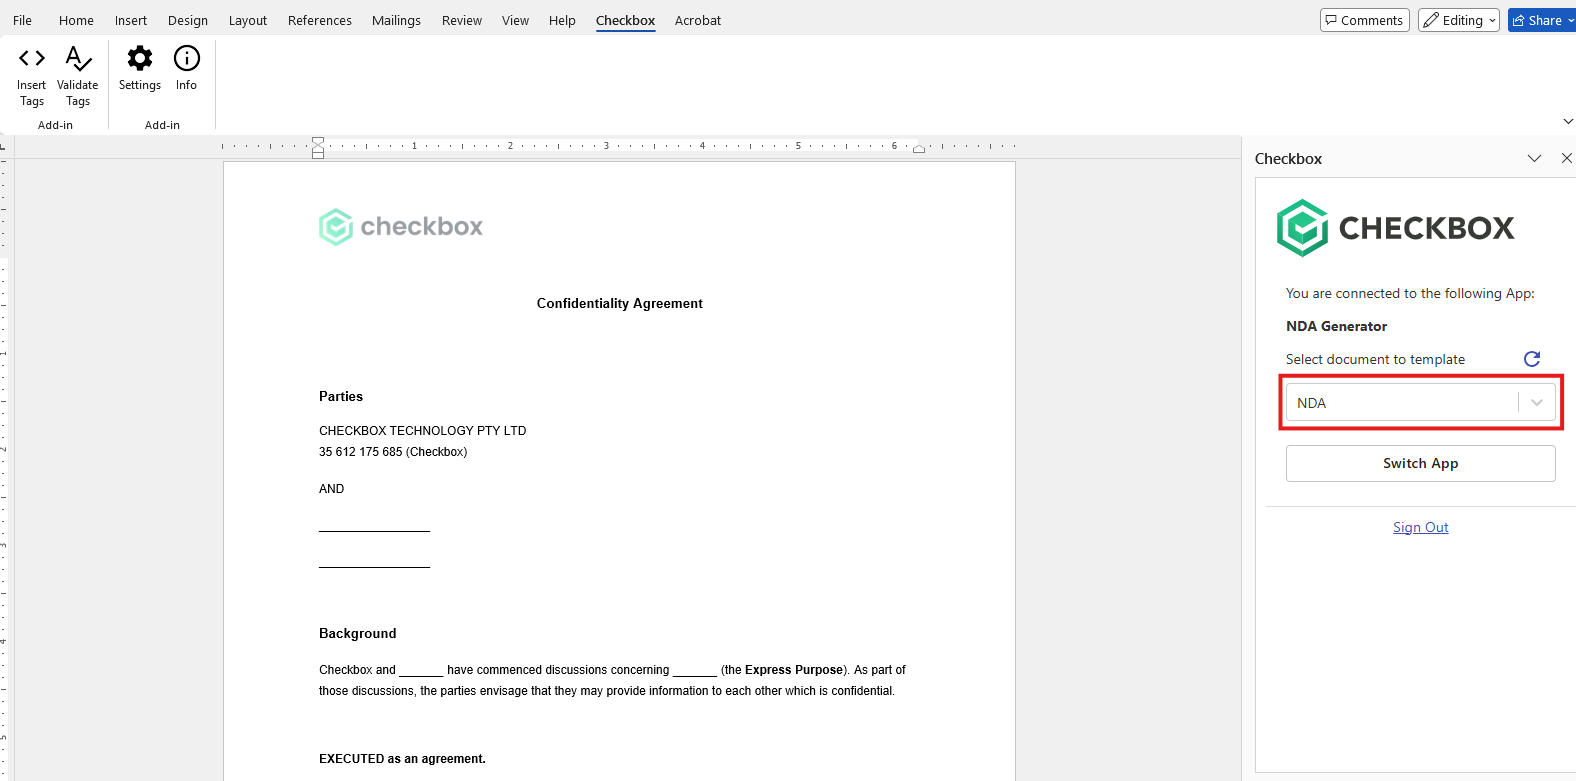Expand the Checkbox pane options chevron
The width and height of the screenshot is (1576, 781).
[x=1534, y=159]
